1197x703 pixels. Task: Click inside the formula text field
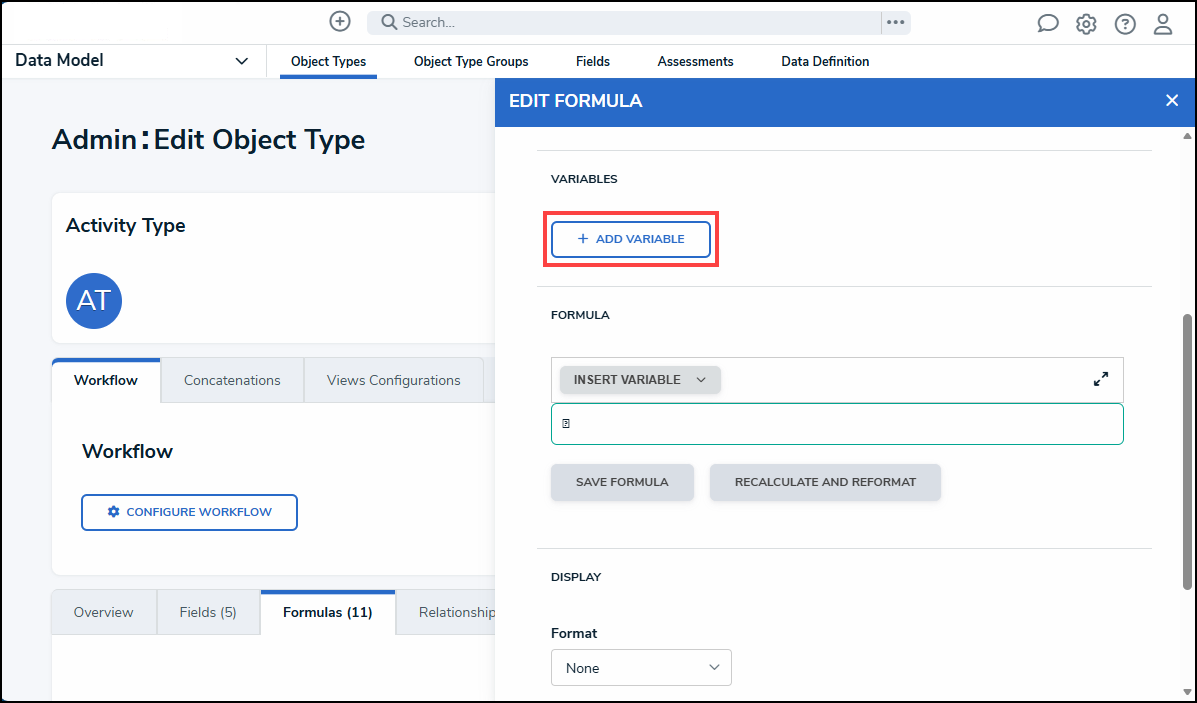(837, 424)
